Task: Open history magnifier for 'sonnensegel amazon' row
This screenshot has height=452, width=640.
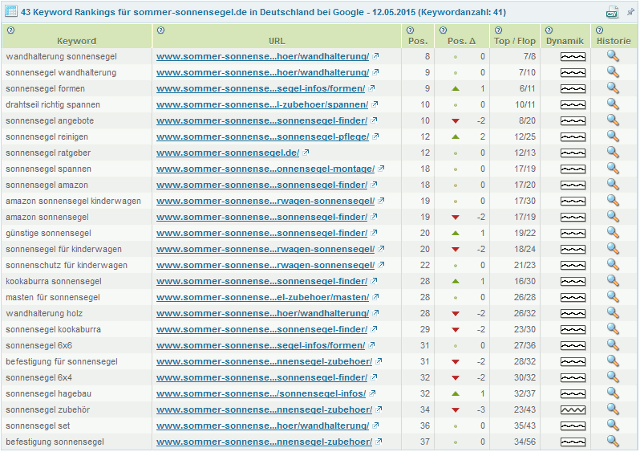Action: (612, 184)
